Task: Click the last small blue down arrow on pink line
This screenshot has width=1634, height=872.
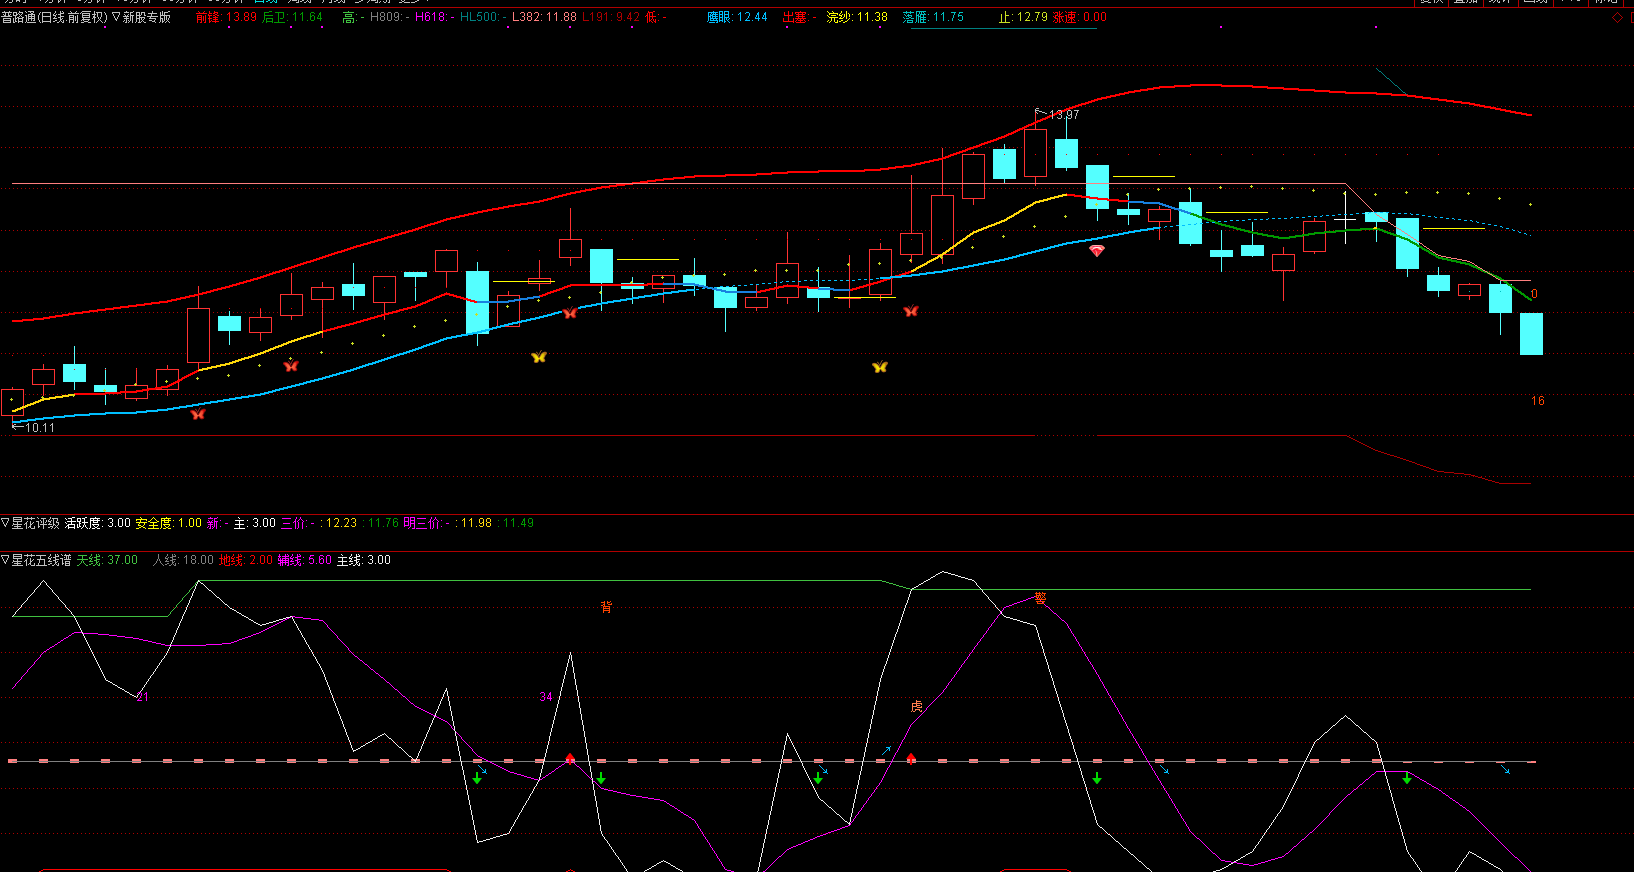Action: (1505, 769)
